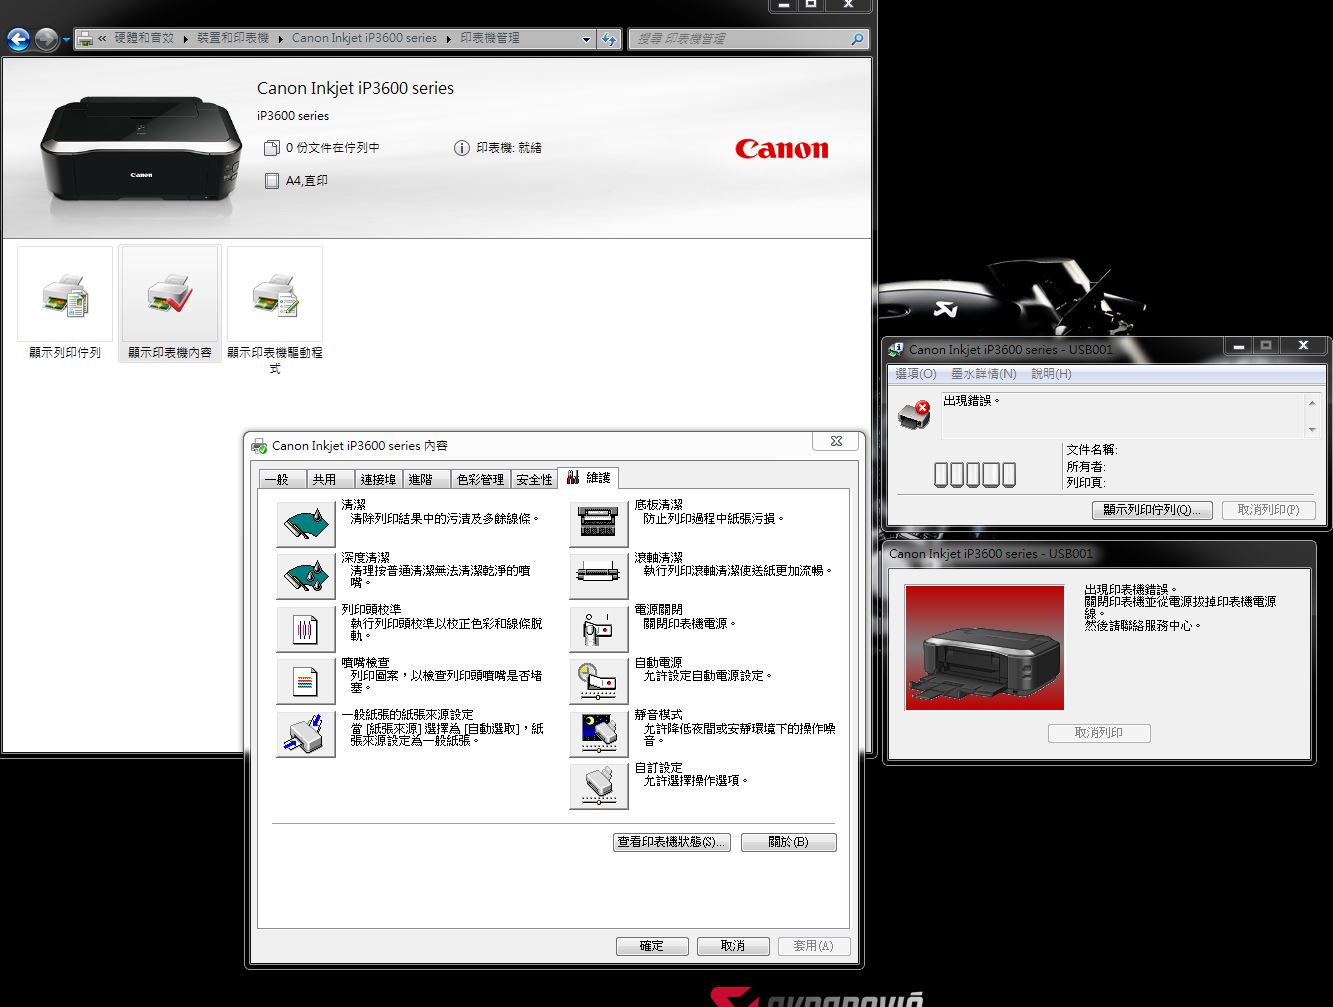
Task: Click the search magnifier icon
Action: point(857,39)
